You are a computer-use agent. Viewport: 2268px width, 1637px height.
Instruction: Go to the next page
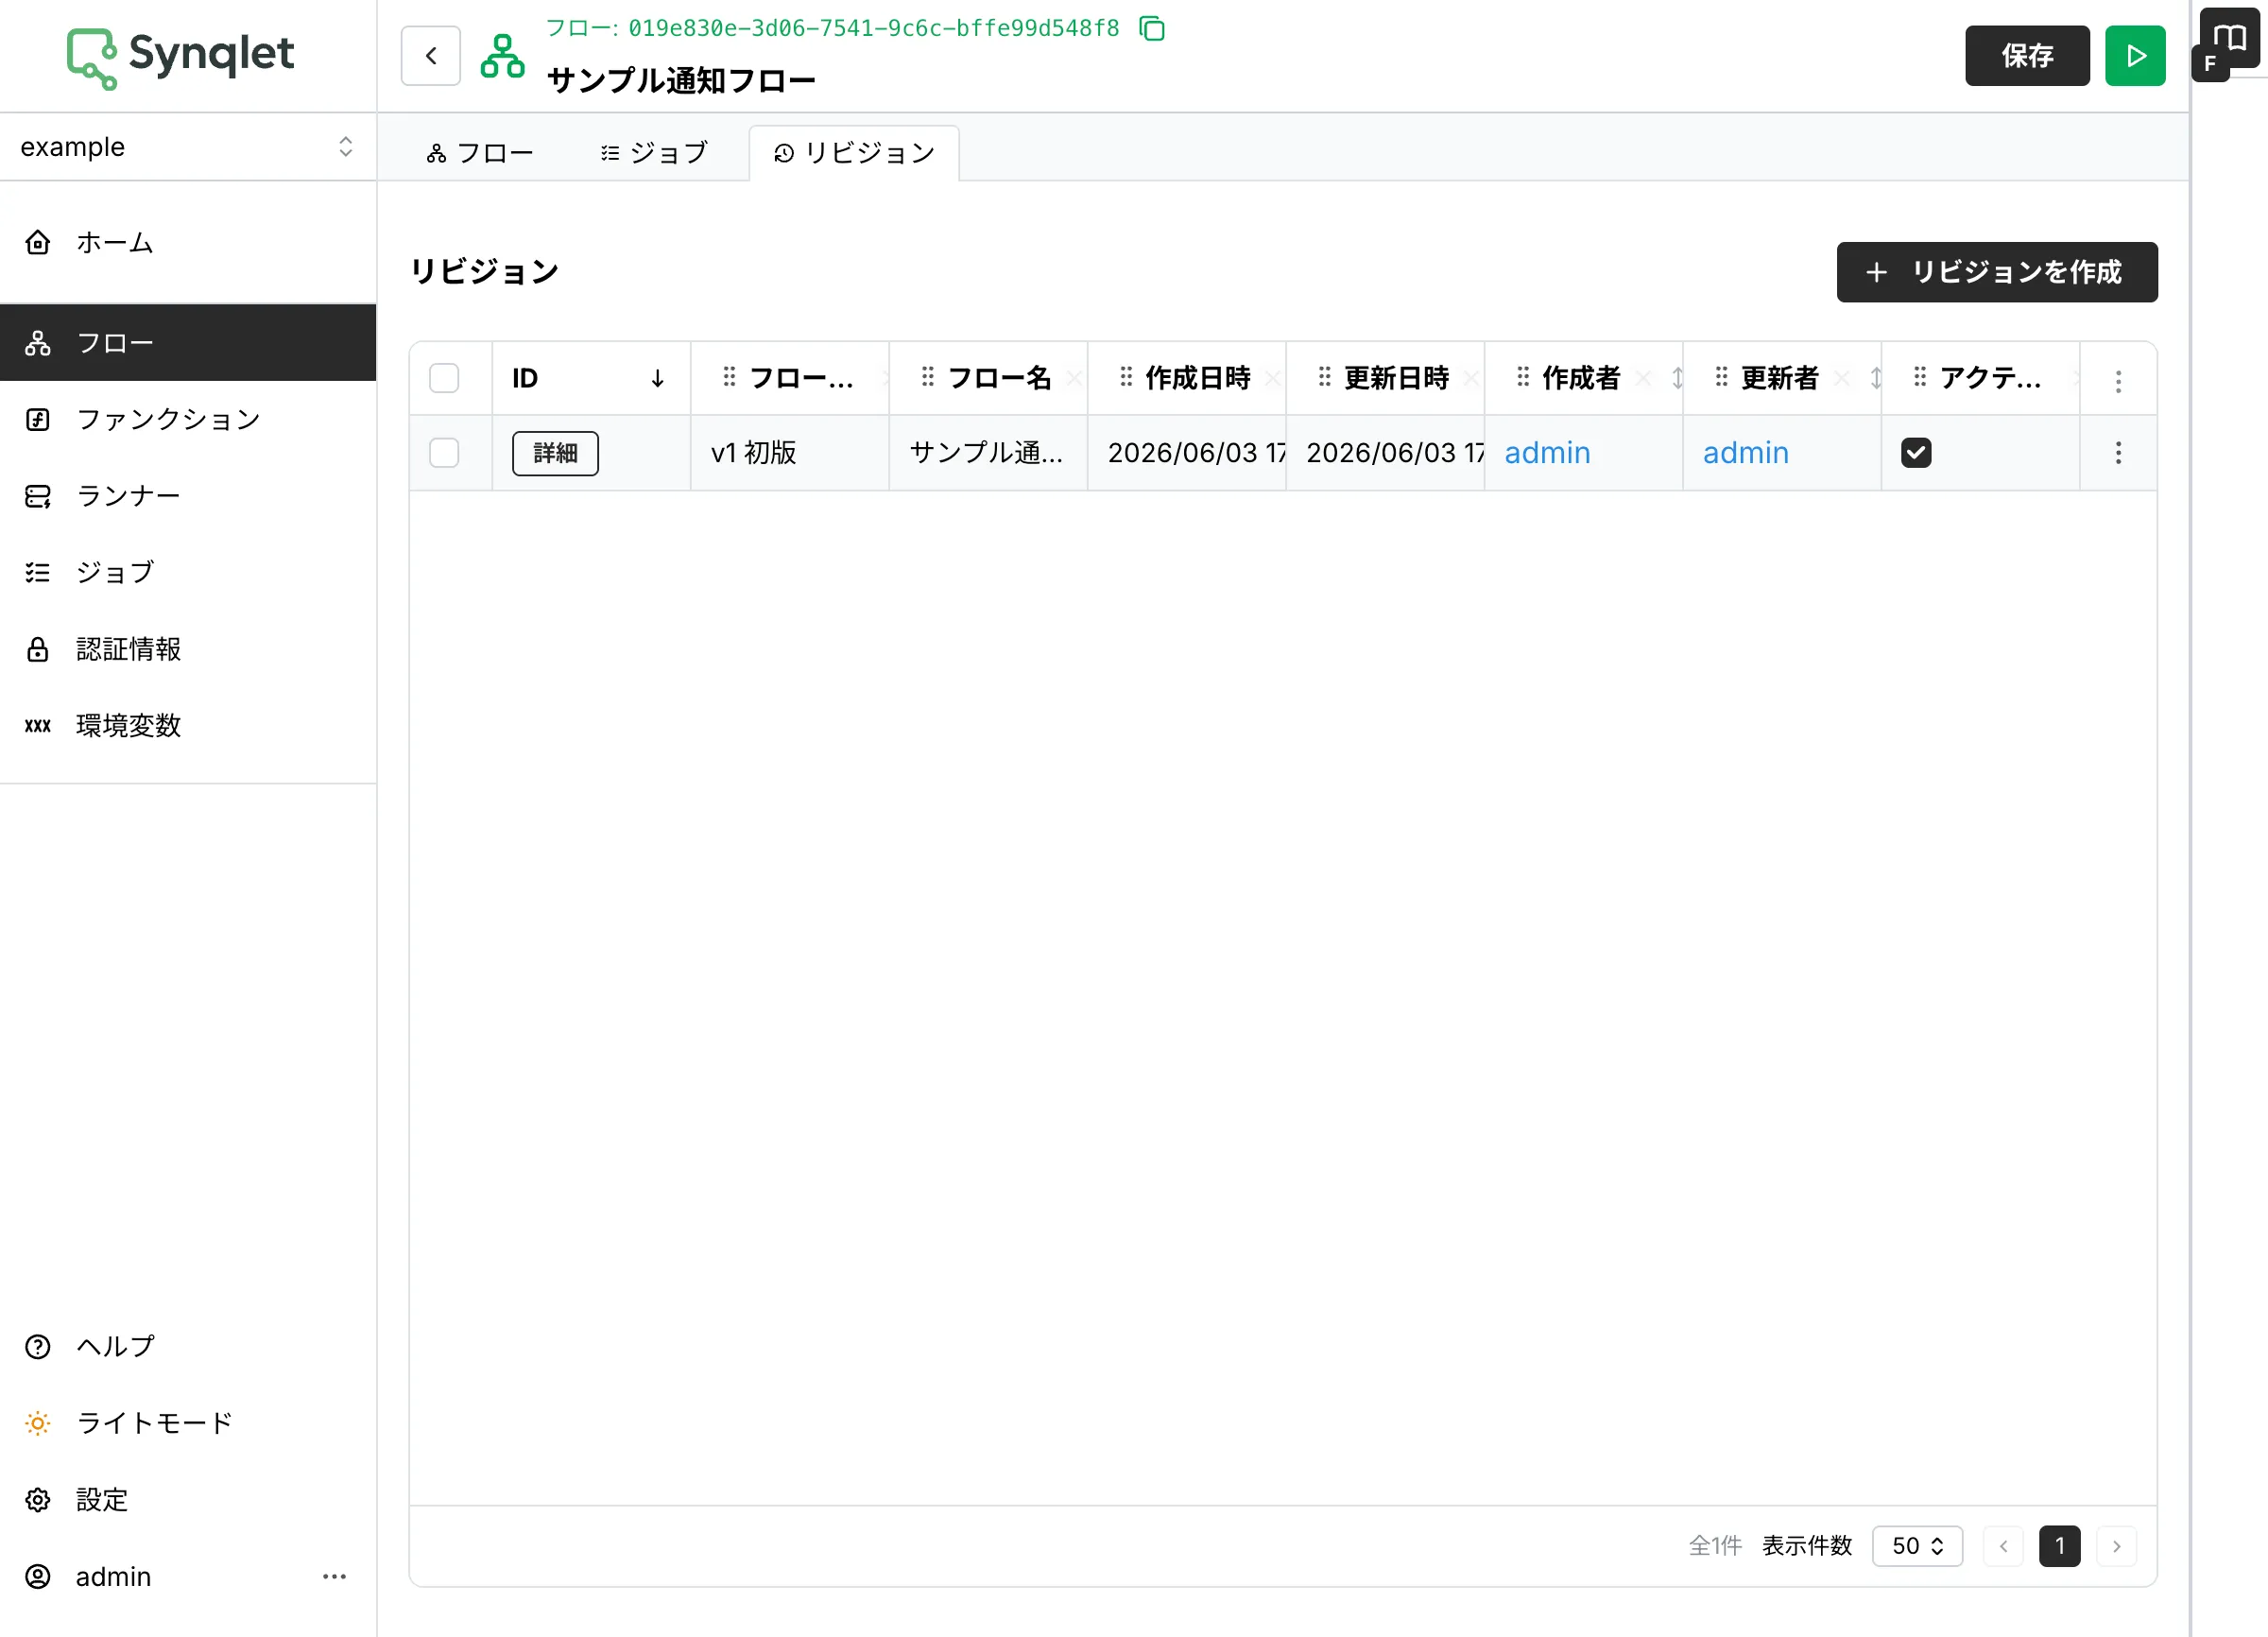pos(2116,1546)
